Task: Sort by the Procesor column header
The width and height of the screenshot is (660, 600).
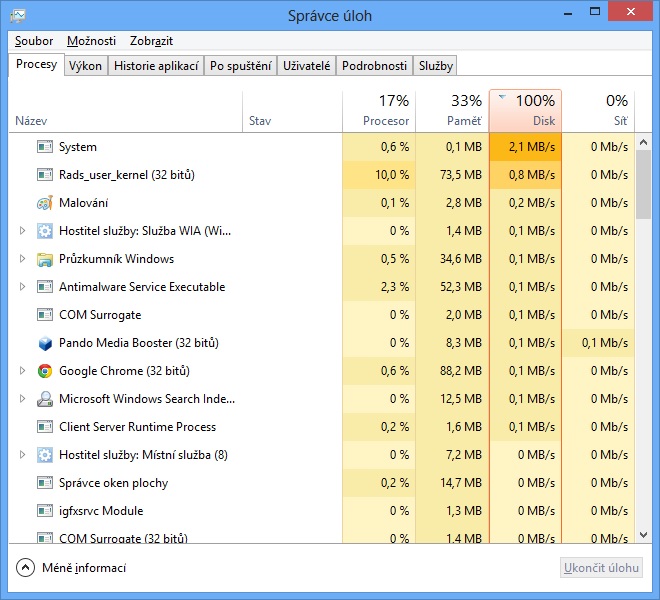Action: click(x=379, y=111)
